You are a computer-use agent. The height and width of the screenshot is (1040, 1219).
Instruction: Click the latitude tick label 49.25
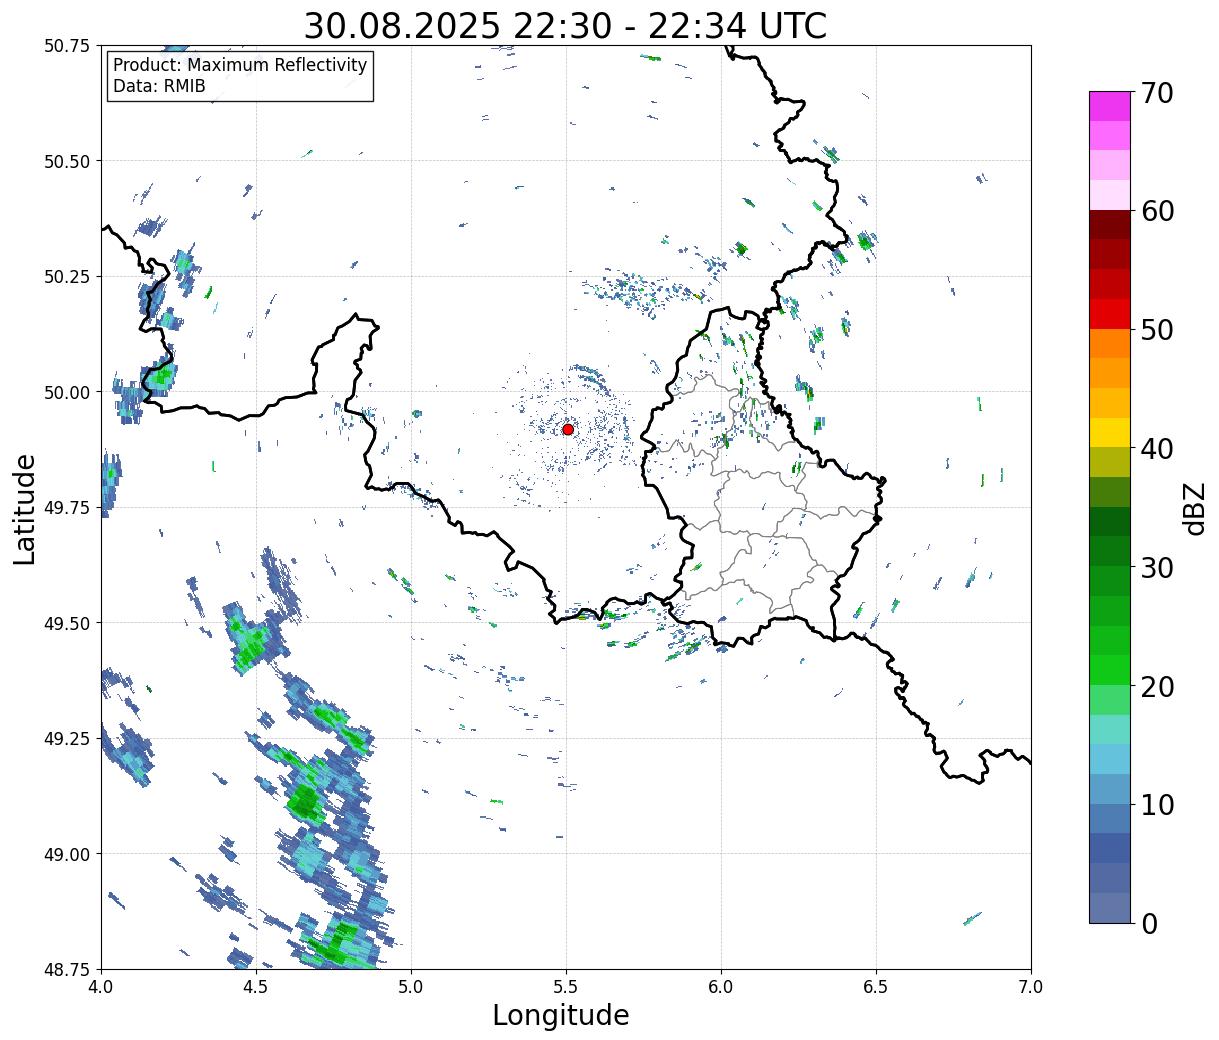[x=67, y=739]
